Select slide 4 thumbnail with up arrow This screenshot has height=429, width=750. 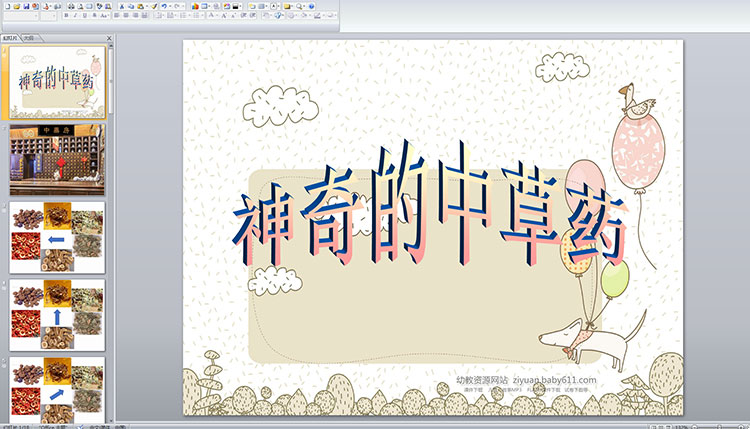57,315
